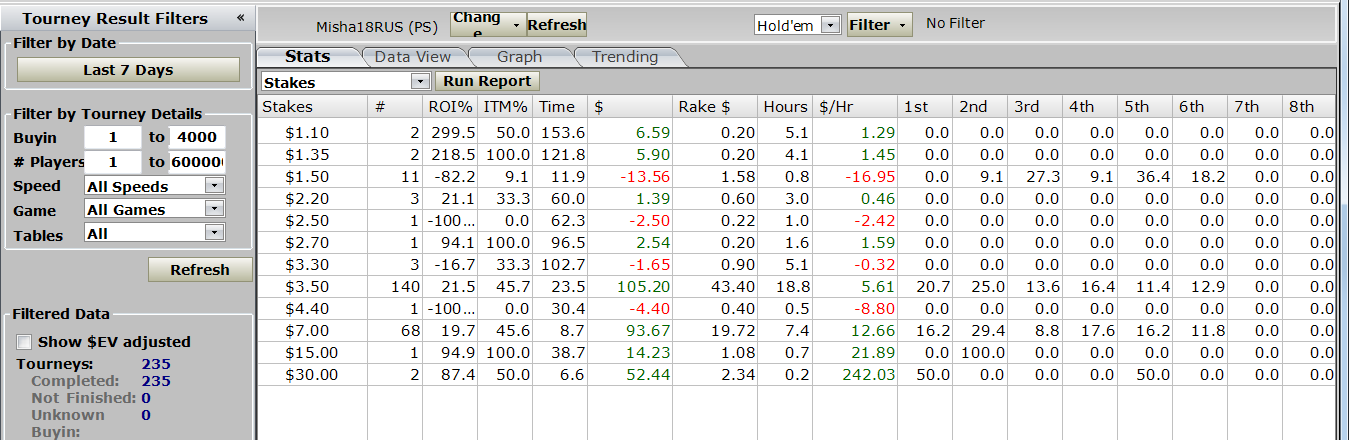Click the Filter dropdown button
The image size is (1358, 440).
[x=879, y=25]
